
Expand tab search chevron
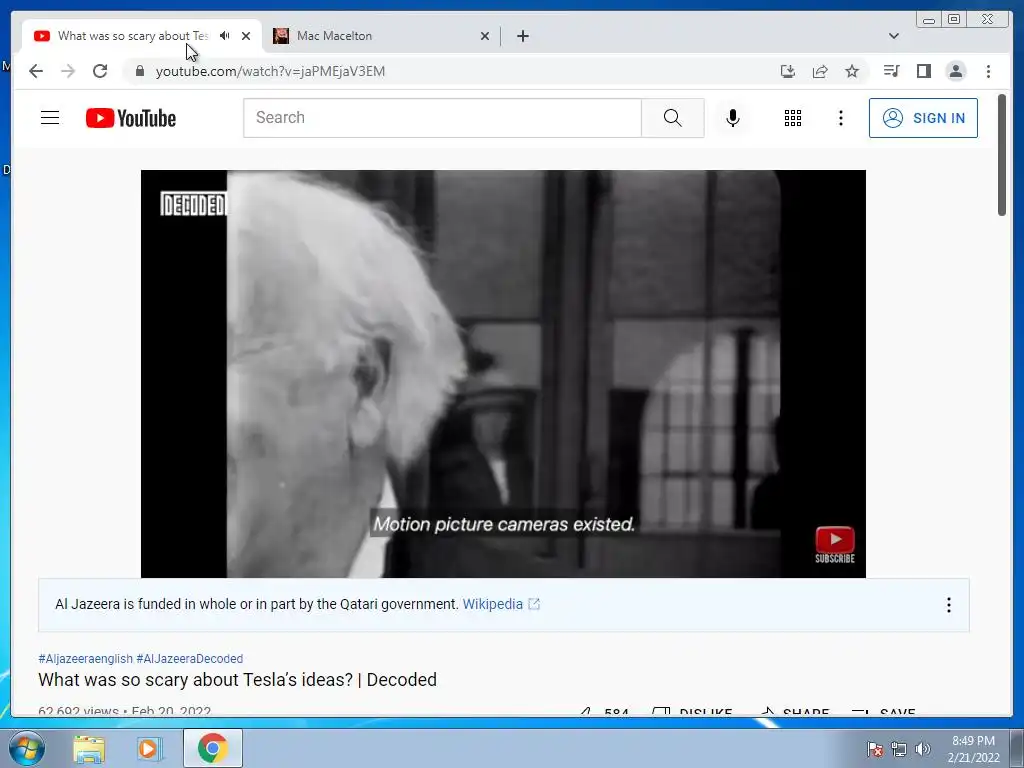pos(893,36)
